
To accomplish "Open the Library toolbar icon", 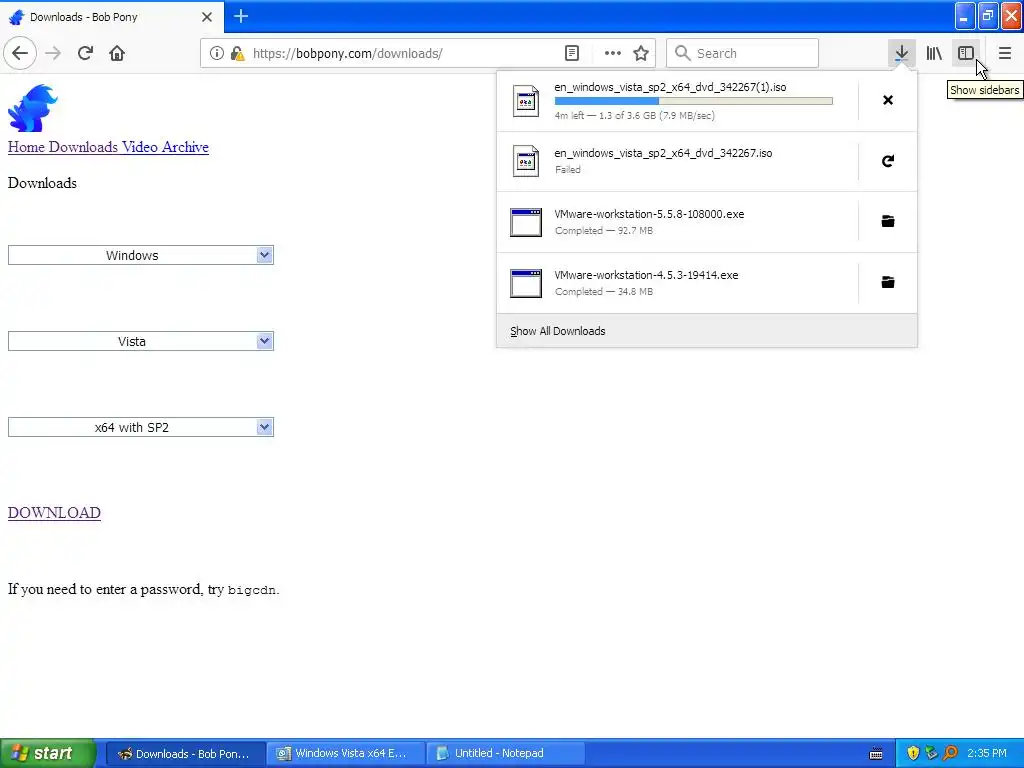I will (x=934, y=54).
